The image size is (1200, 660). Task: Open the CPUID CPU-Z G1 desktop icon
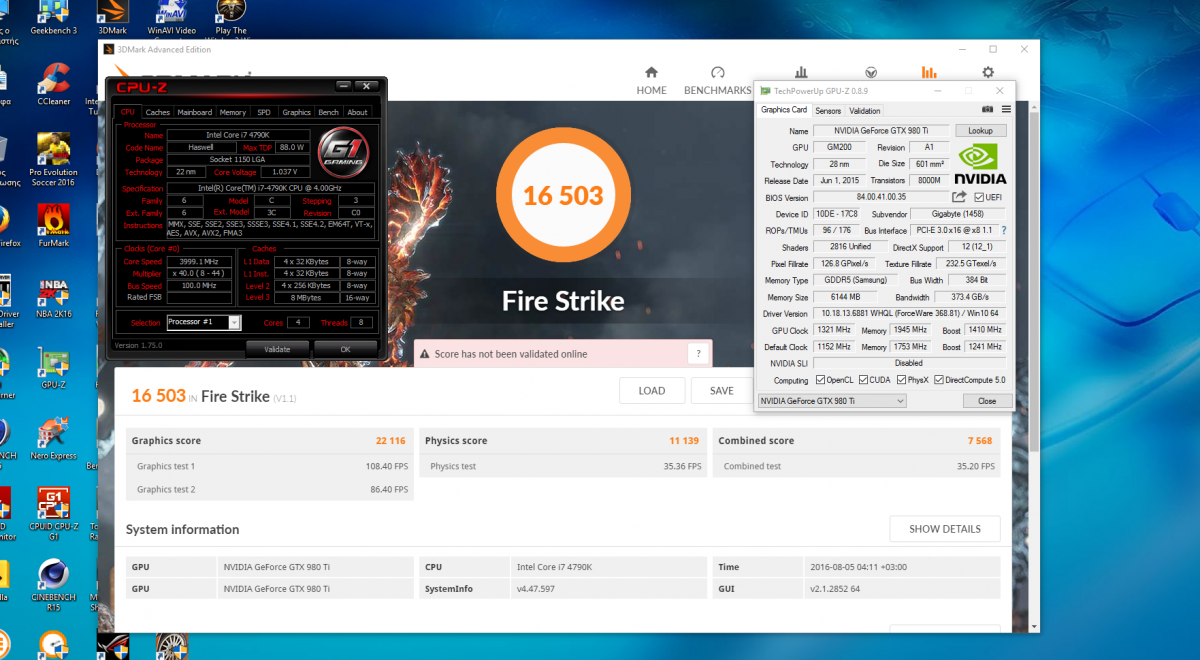[x=53, y=514]
